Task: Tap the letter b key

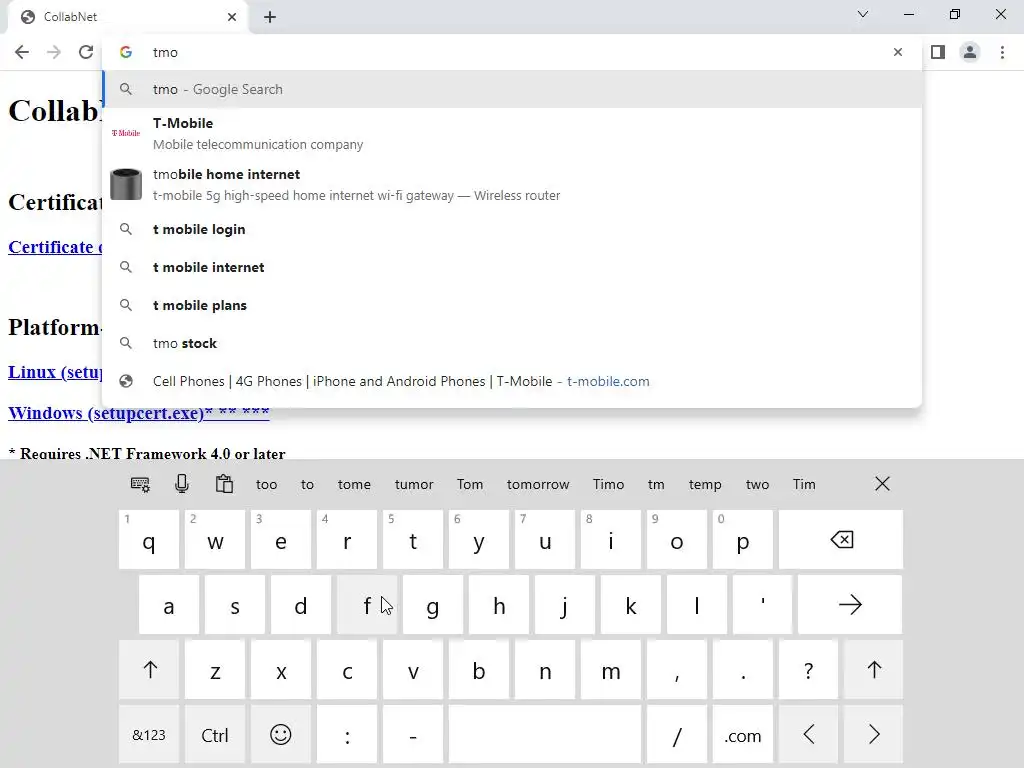Action: pyautogui.click(x=479, y=669)
